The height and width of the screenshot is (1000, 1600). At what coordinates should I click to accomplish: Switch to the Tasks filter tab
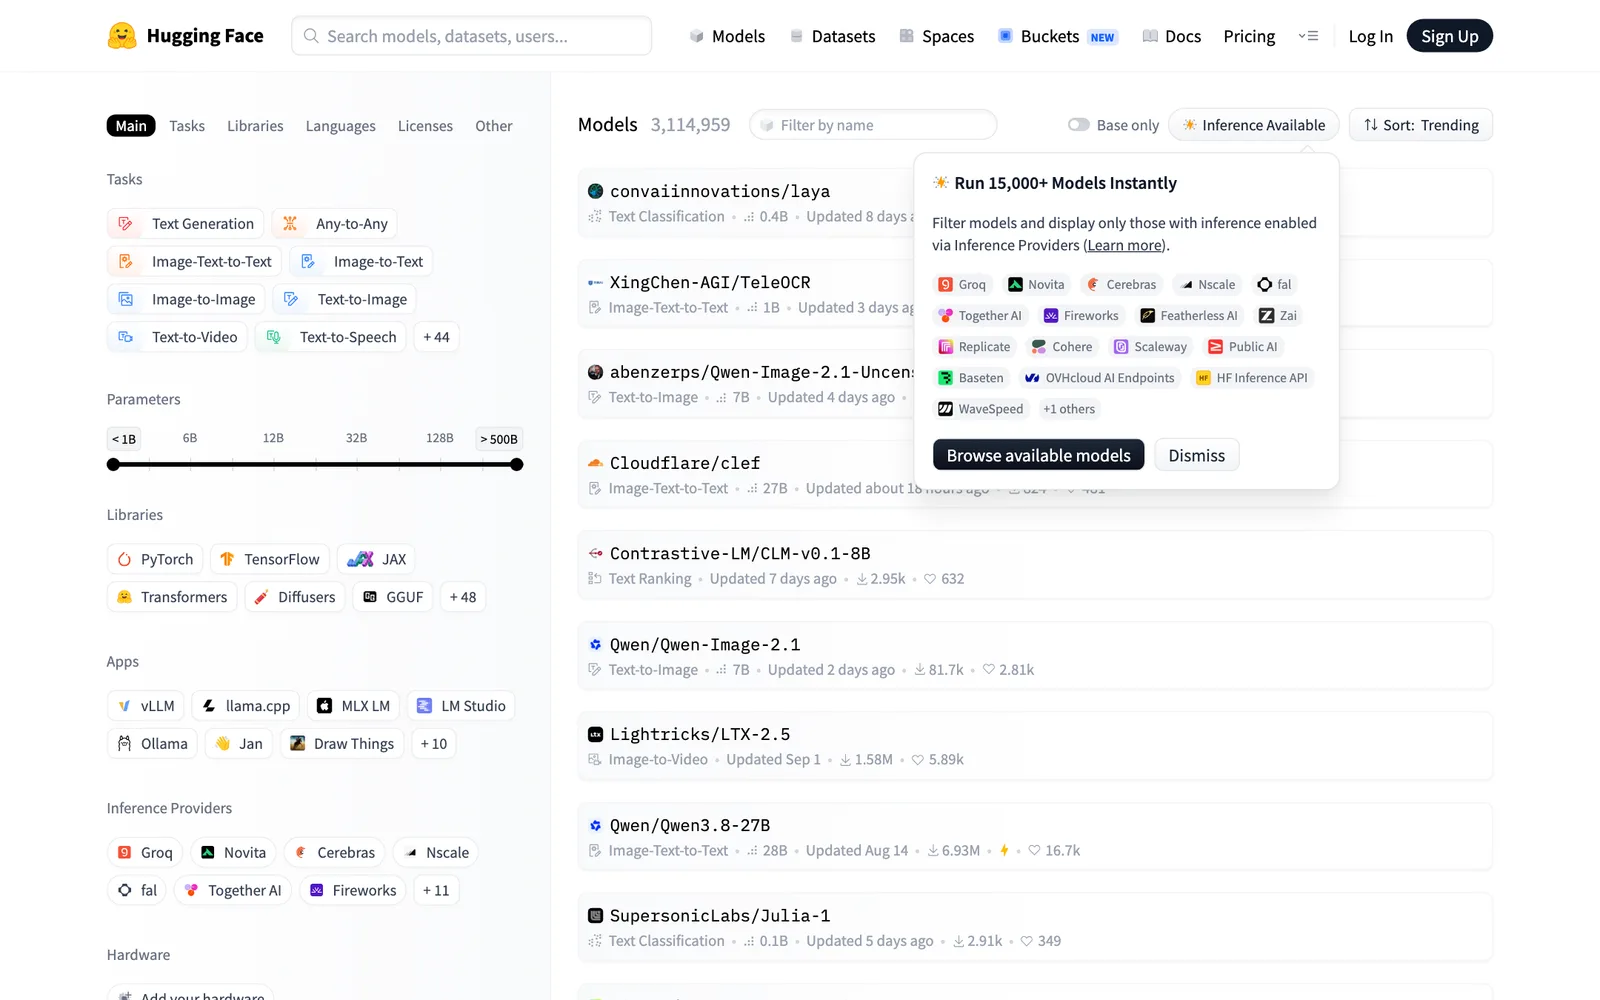[187, 126]
